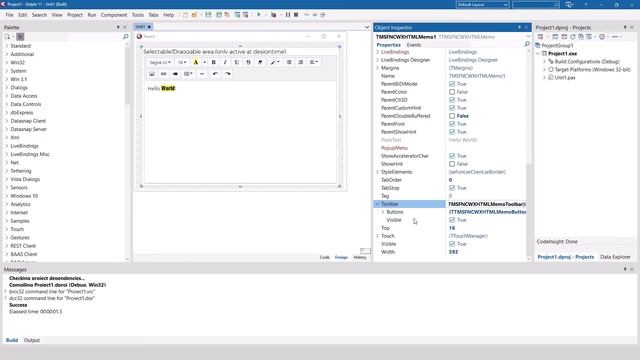This screenshot has height=360, width=640.
Task: Open the File menu
Action: point(9,15)
